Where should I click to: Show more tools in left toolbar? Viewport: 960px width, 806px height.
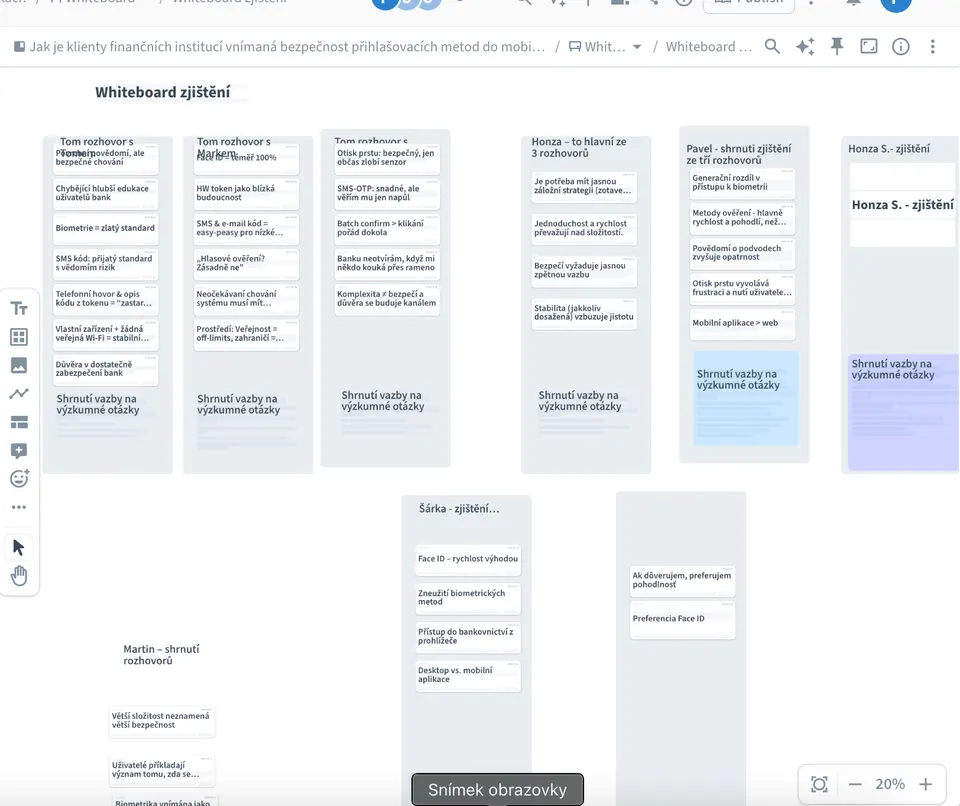tap(19, 507)
